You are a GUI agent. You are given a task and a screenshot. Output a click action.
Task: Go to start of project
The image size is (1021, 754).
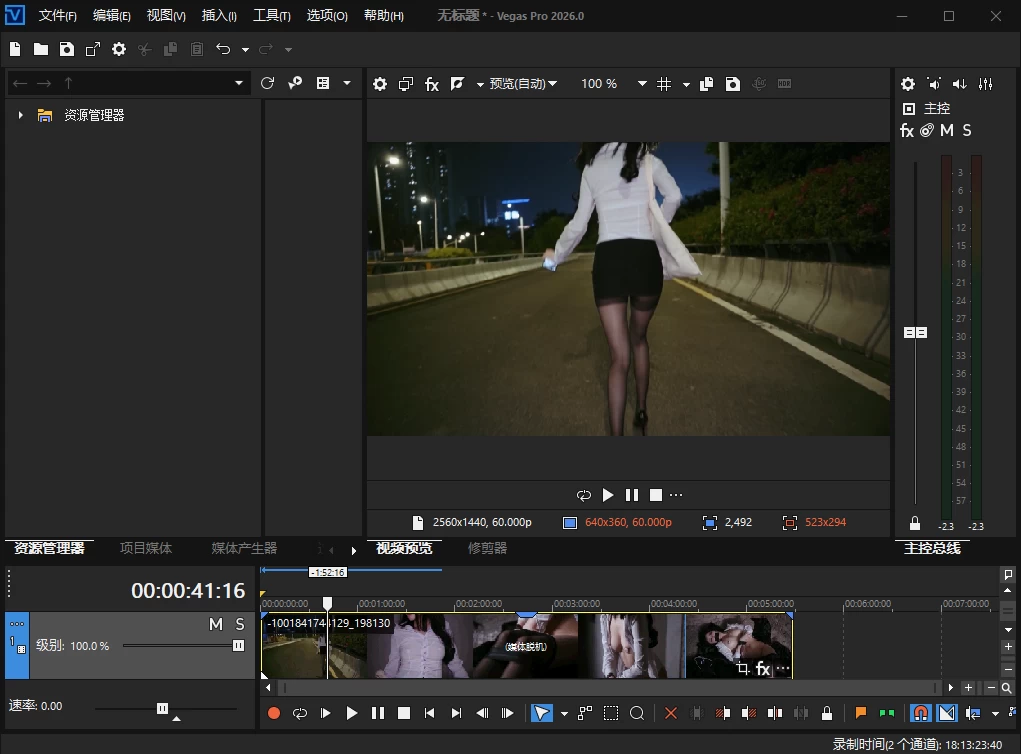click(429, 714)
